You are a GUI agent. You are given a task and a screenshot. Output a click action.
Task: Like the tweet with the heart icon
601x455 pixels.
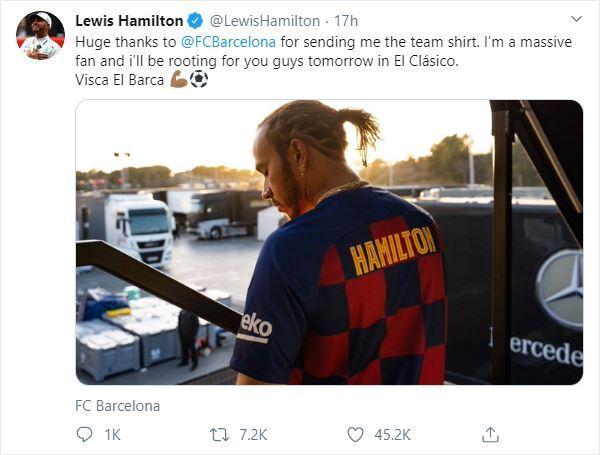coord(355,435)
